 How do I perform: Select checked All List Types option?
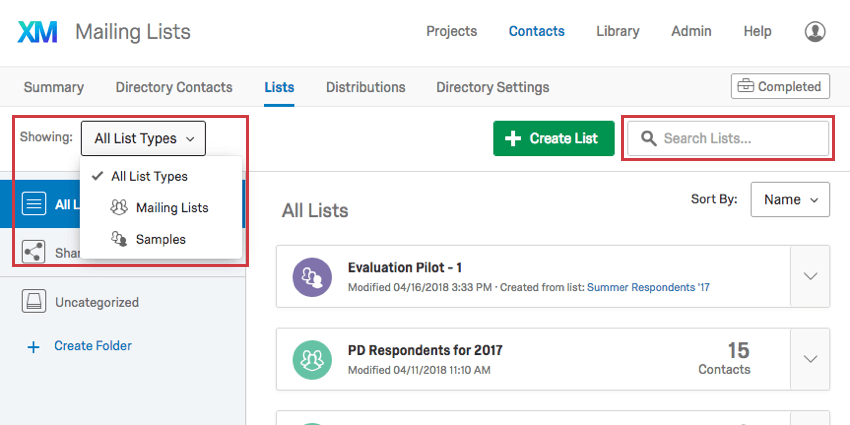161,176
